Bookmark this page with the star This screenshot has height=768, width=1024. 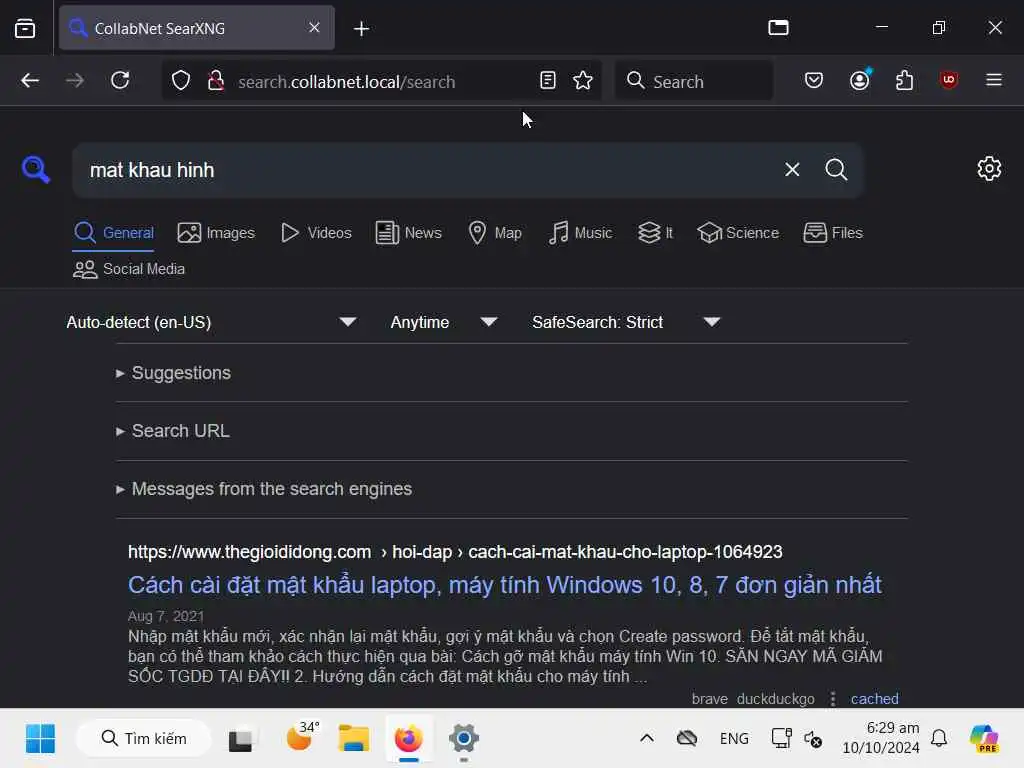coord(583,80)
